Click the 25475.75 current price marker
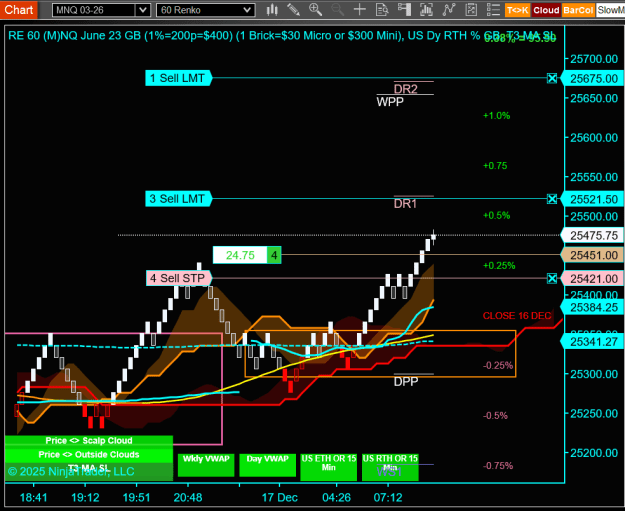 [592, 236]
